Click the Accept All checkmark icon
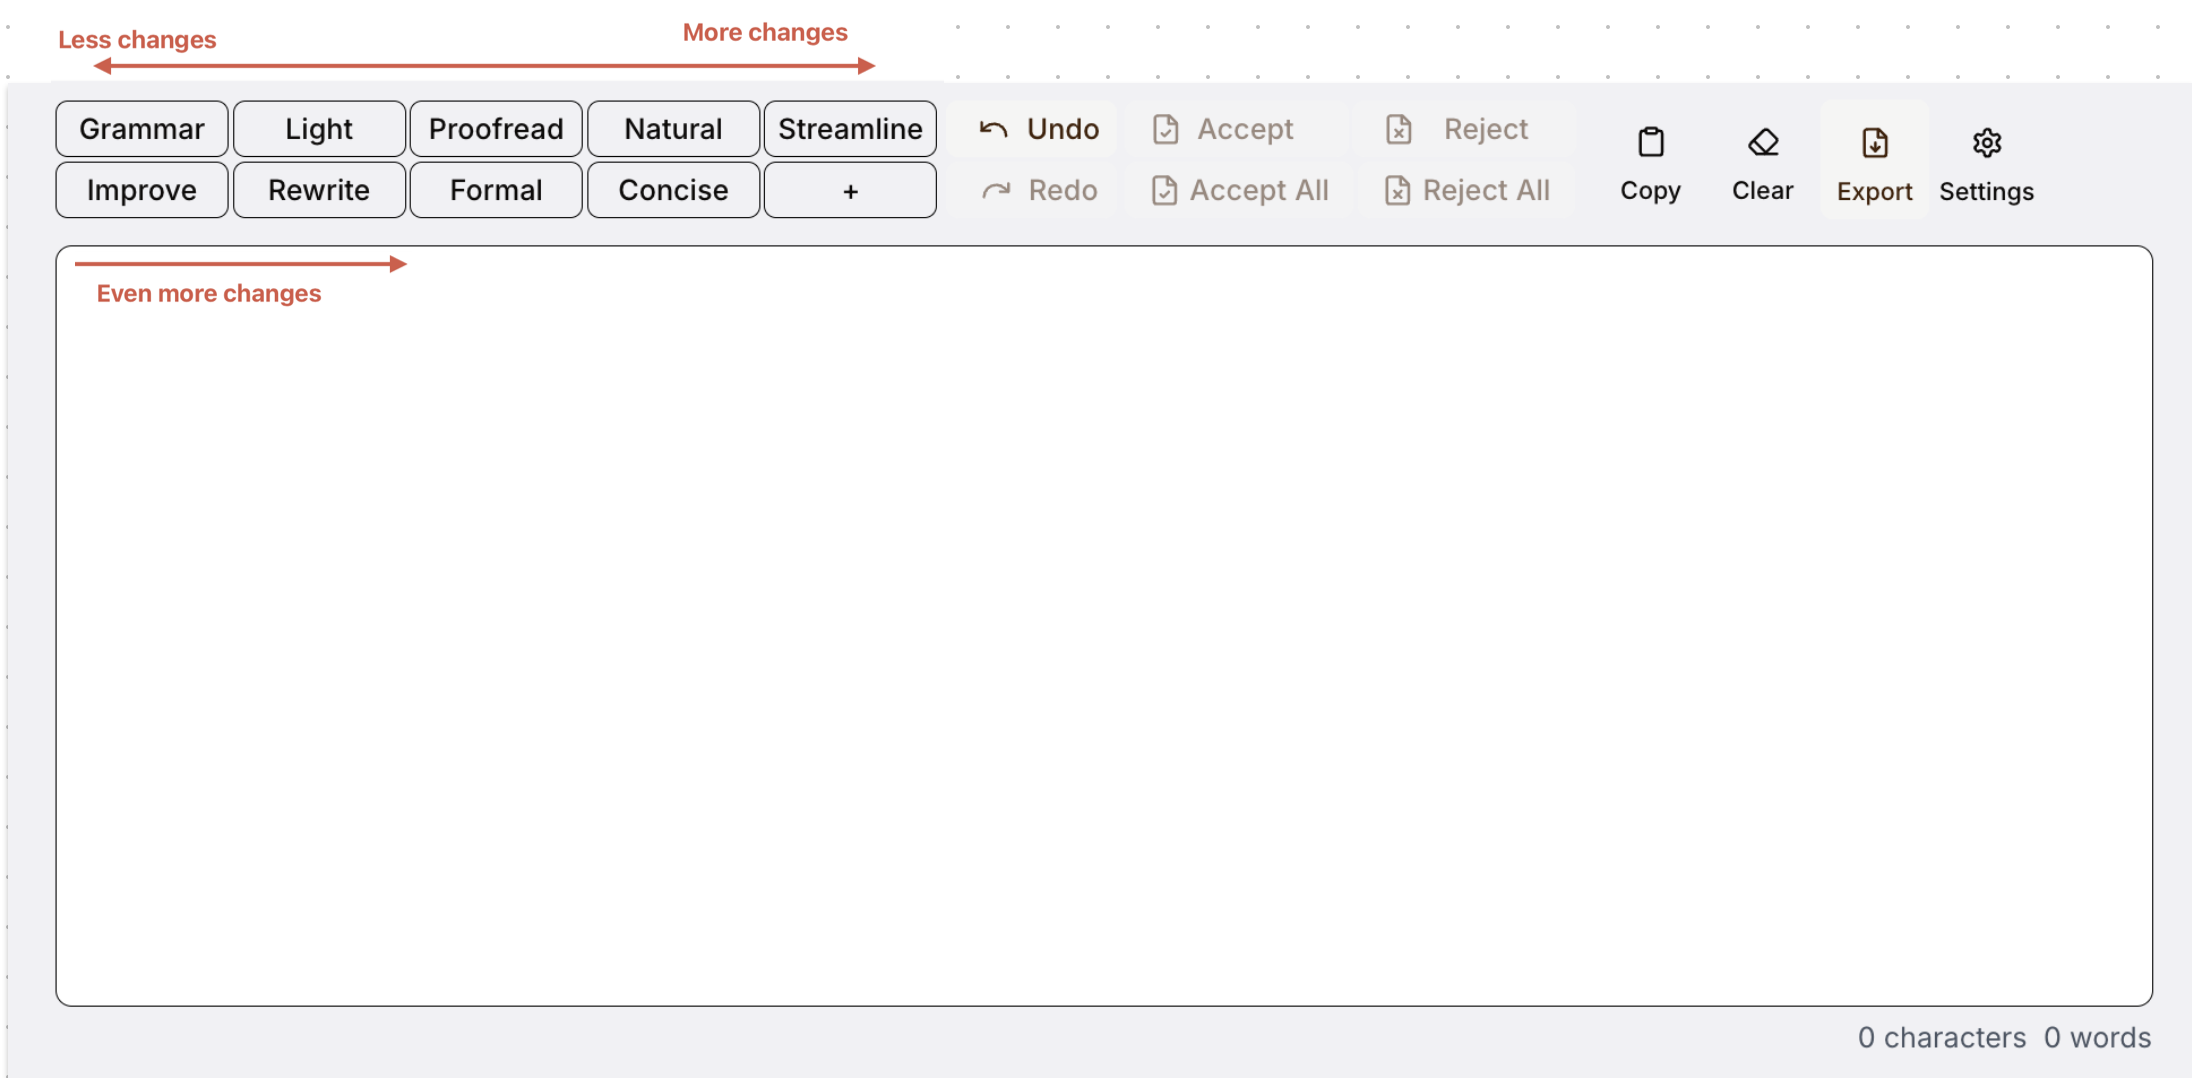Viewport: 2192px width, 1078px height. (x=1165, y=190)
